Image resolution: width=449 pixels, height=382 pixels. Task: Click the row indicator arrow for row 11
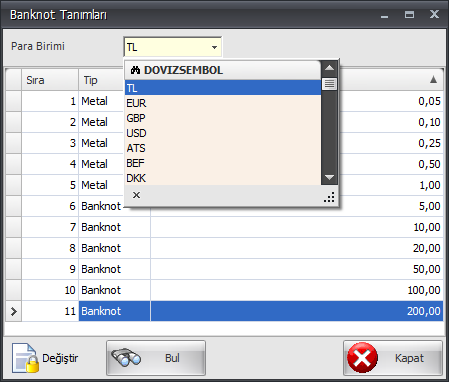click(14, 311)
